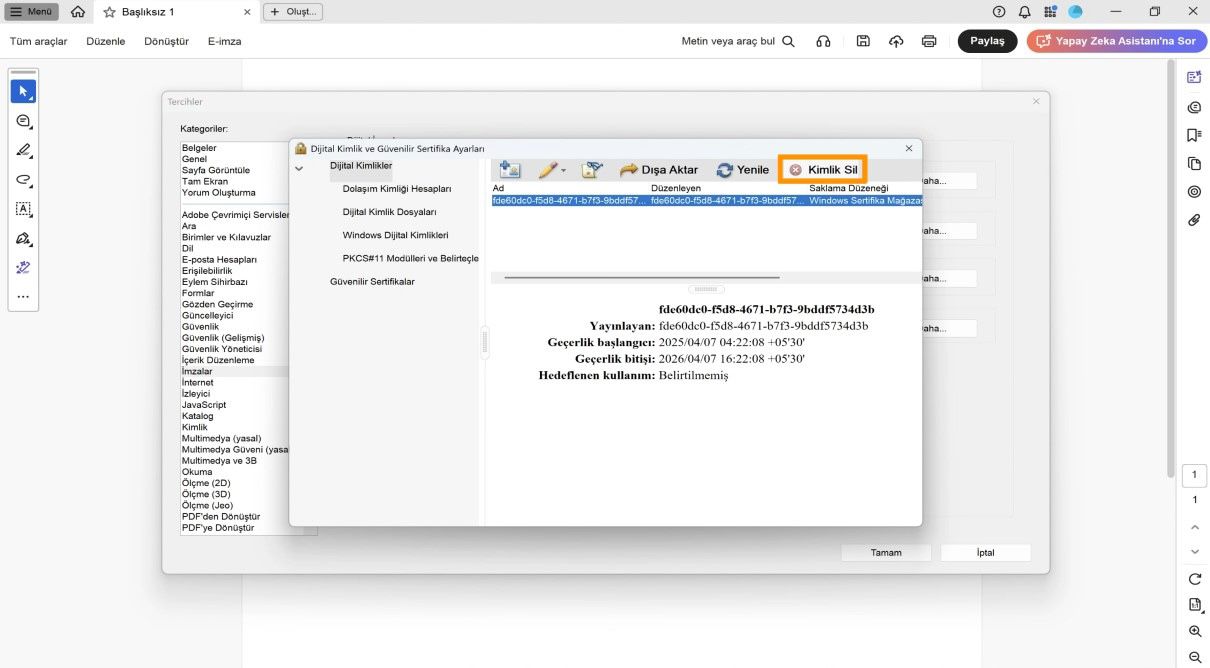Click the Saklama Düzeneği column header
Image resolution: width=1210 pixels, height=668 pixels.
(x=848, y=188)
